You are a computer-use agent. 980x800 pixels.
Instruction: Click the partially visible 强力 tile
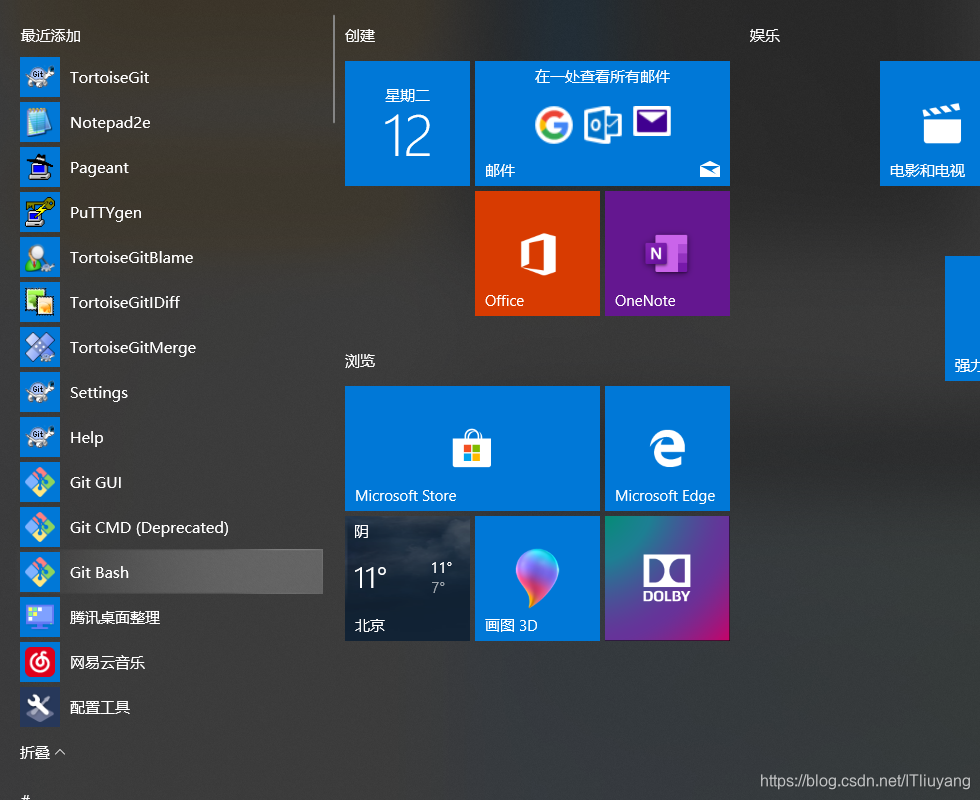[x=962, y=319]
